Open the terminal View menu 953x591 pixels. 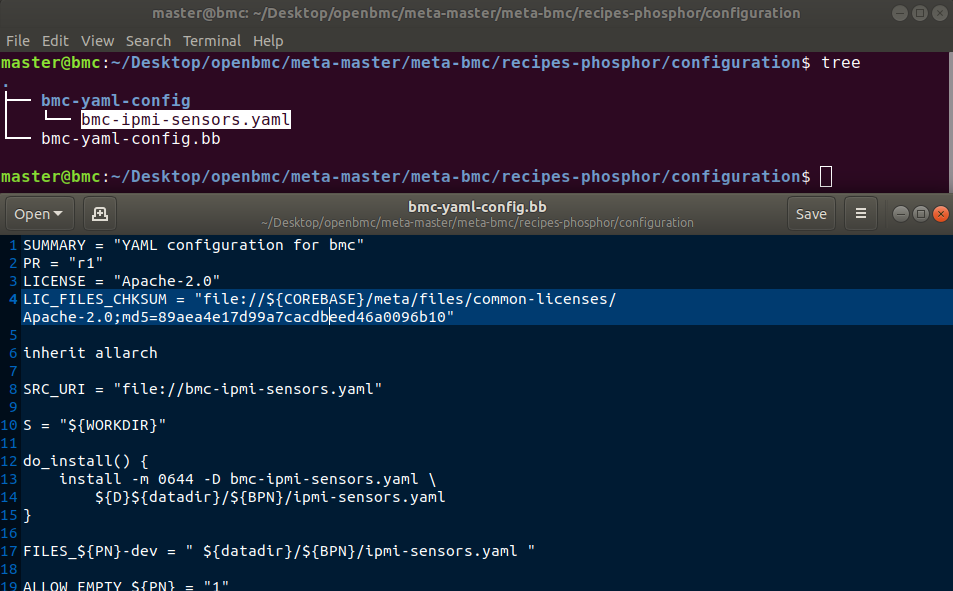(97, 40)
